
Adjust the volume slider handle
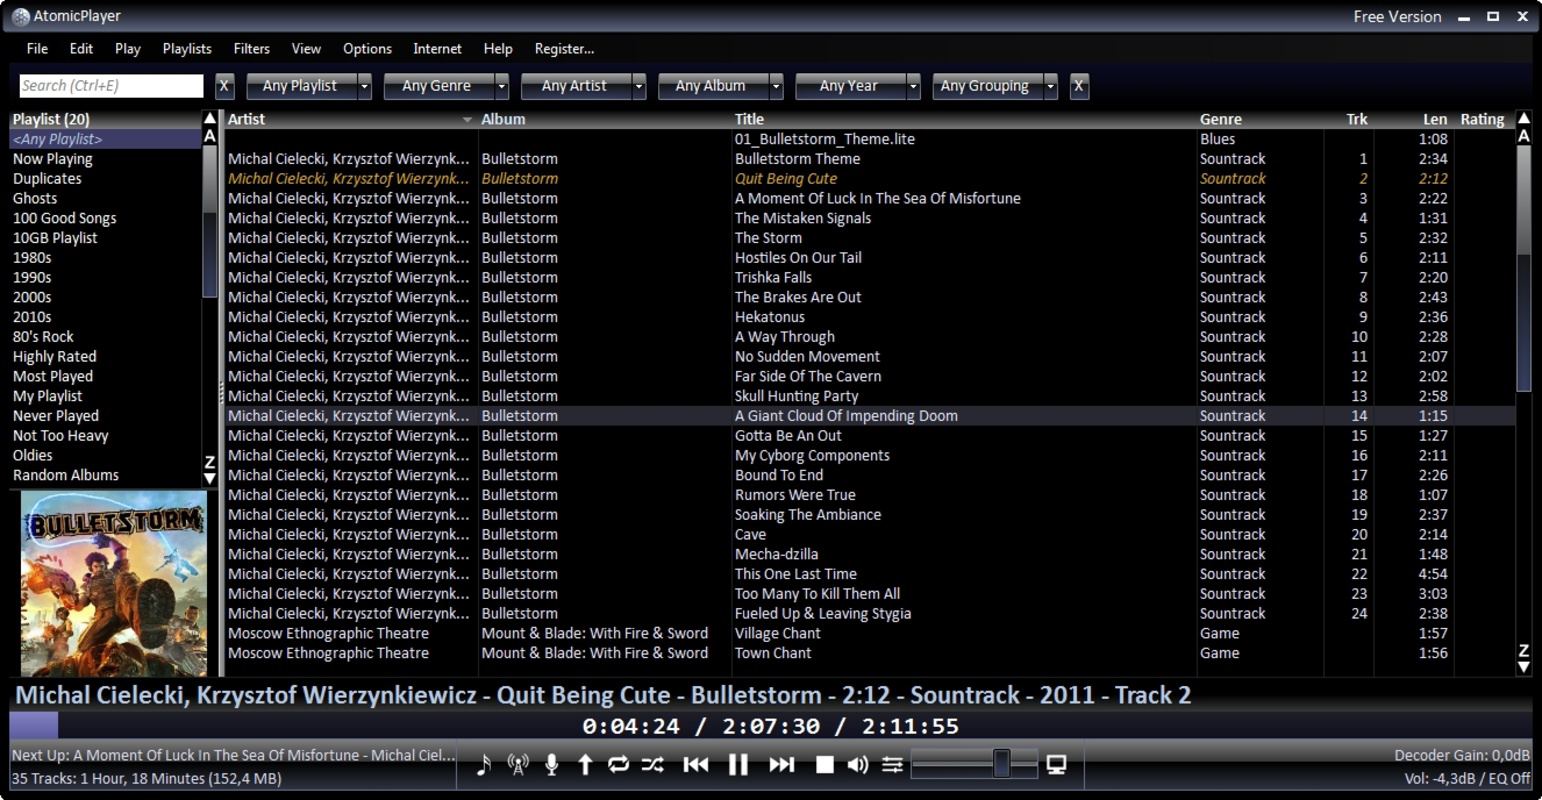[x=1001, y=764]
